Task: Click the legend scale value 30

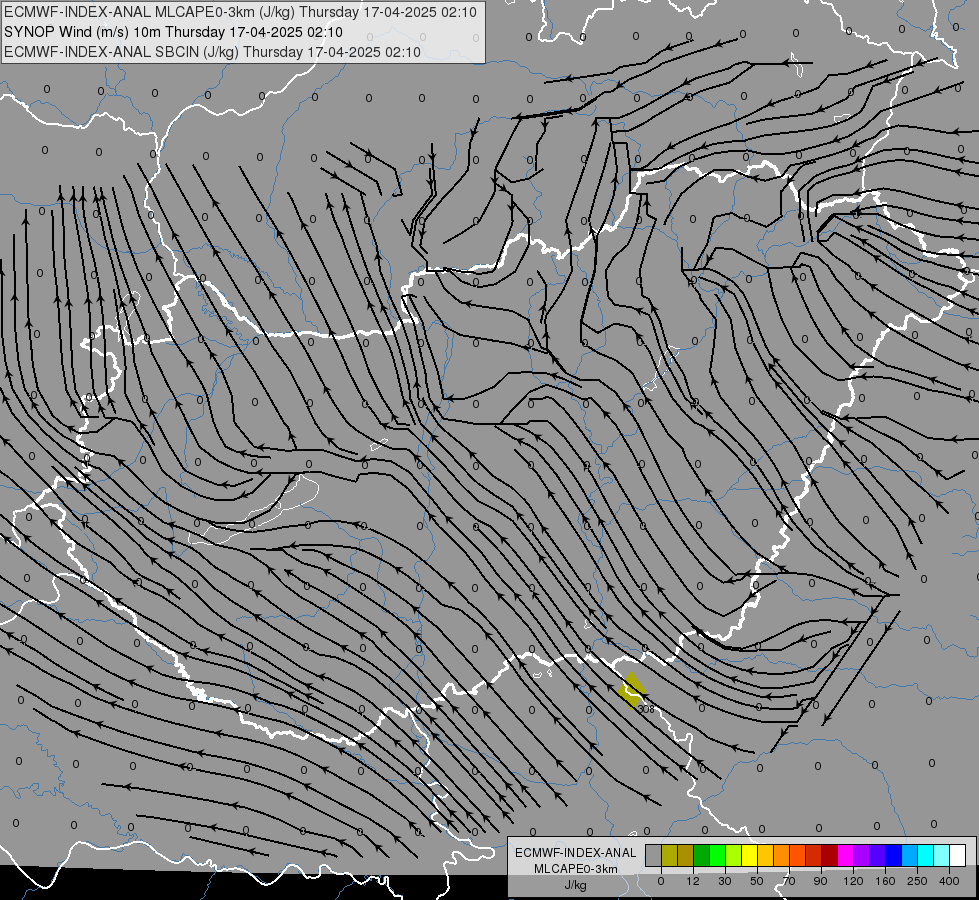Action: (725, 881)
